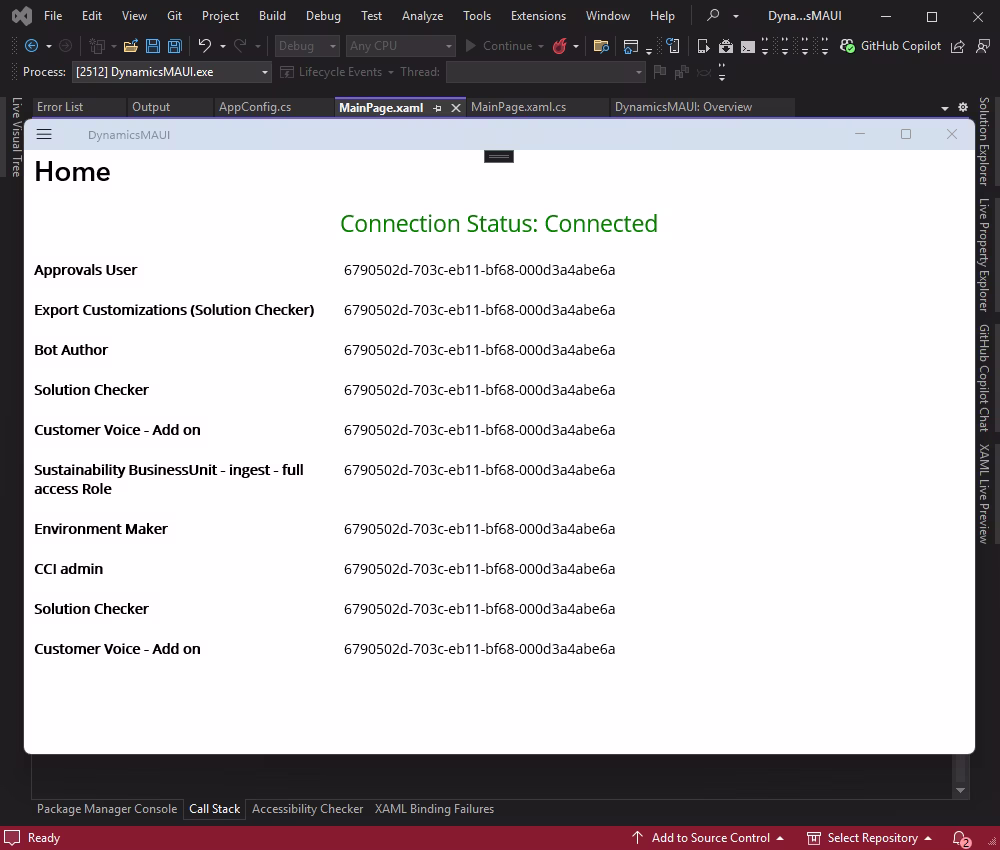
Task: Expand the Navigate Backward history dropdown arrow
Action: 48,47
